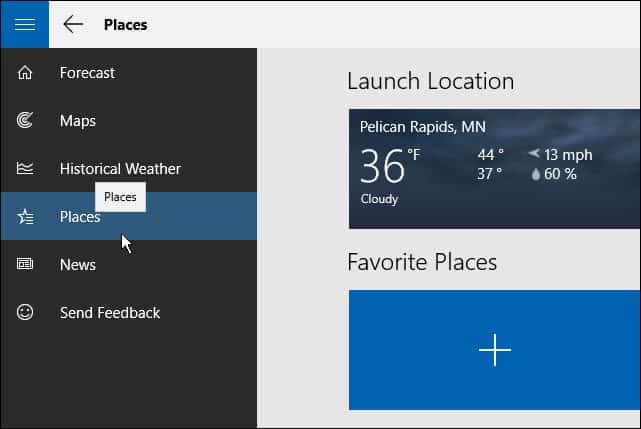Open the Pelican Rapids, MN weather tile
Screen dimensions: 641x429
click(x=495, y=168)
